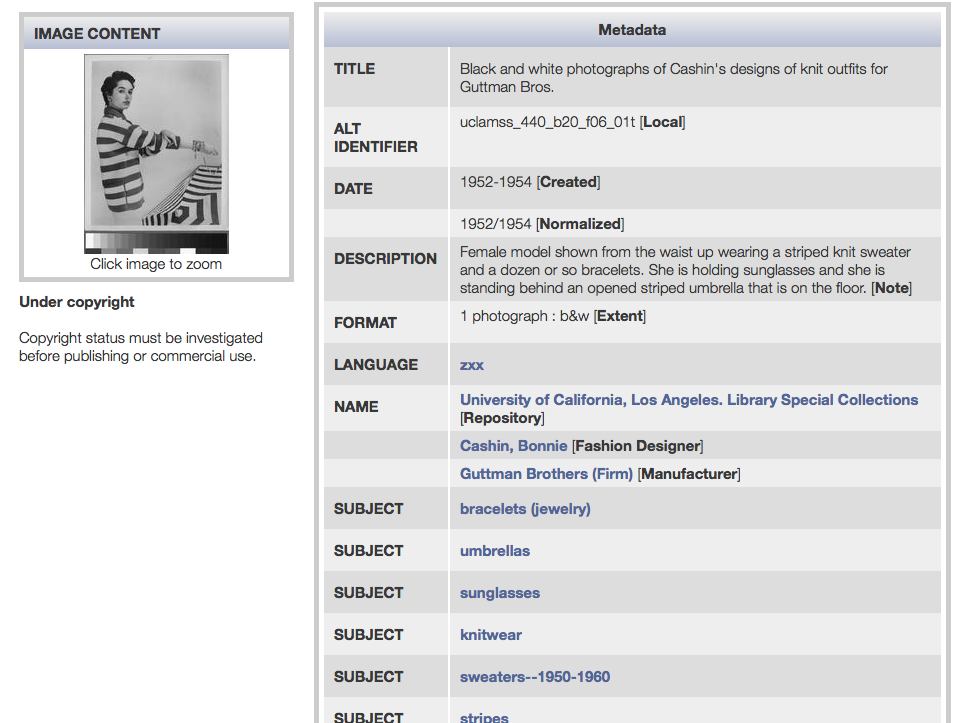Click the description text about the female model
This screenshot has width=960, height=723.
685,270
